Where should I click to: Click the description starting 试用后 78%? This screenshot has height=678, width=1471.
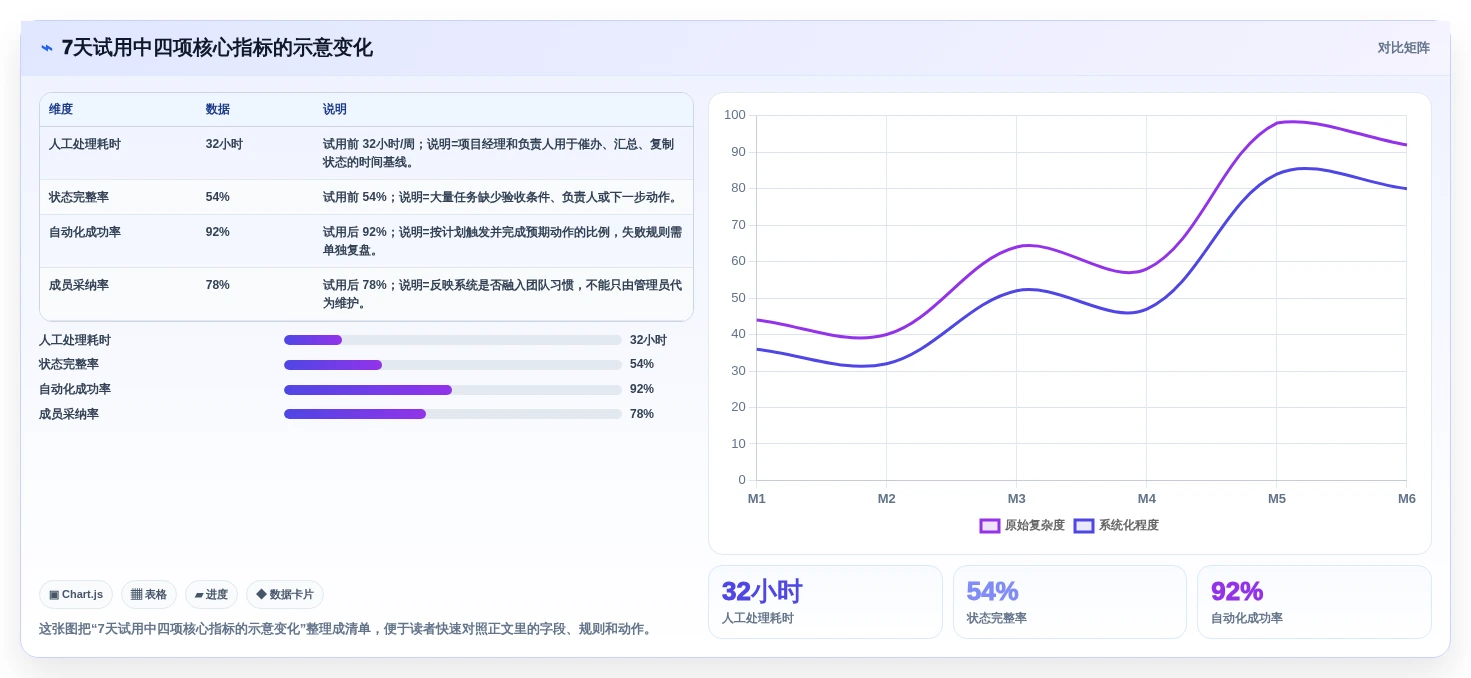click(x=502, y=294)
